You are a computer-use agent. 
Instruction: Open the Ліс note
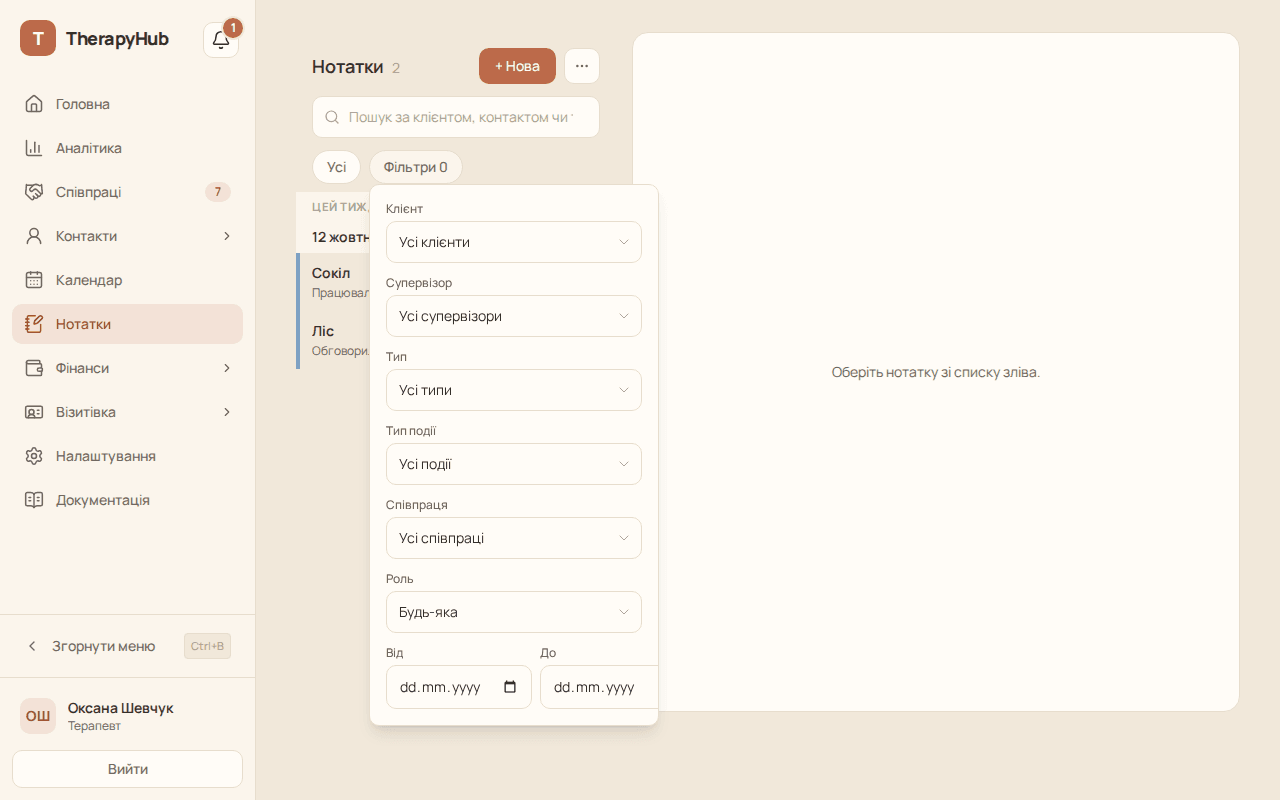(334, 340)
